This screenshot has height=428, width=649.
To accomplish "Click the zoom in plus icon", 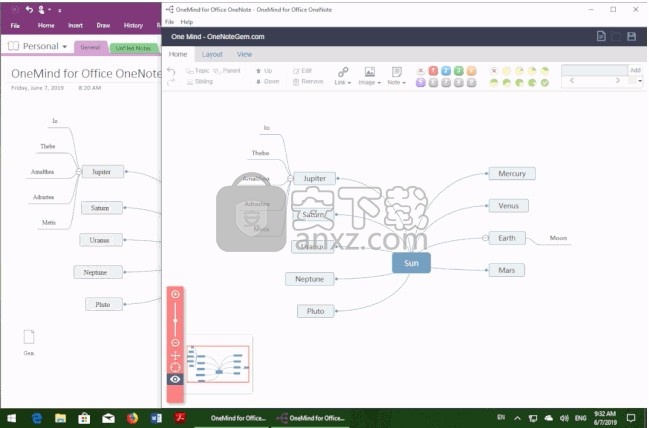I will 175,294.
